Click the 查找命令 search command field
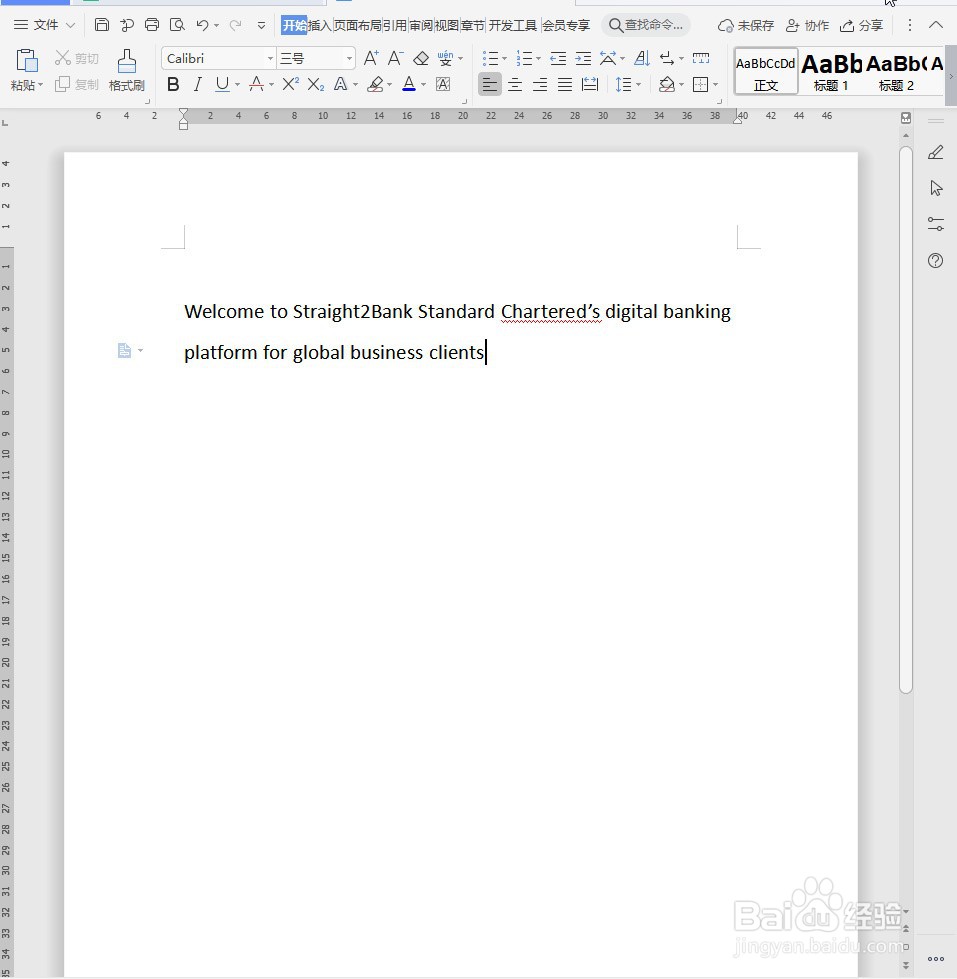 [x=646, y=25]
